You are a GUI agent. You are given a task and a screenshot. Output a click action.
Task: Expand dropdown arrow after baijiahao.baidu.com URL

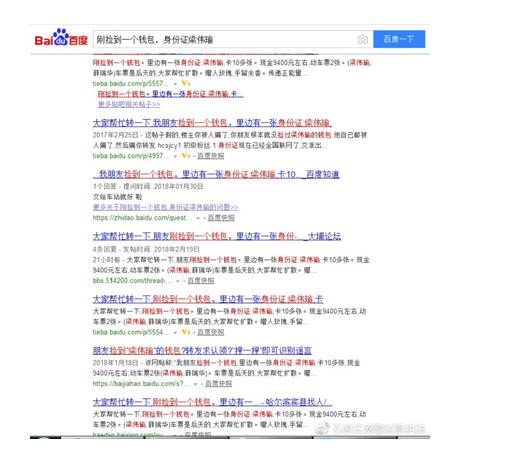(195, 384)
